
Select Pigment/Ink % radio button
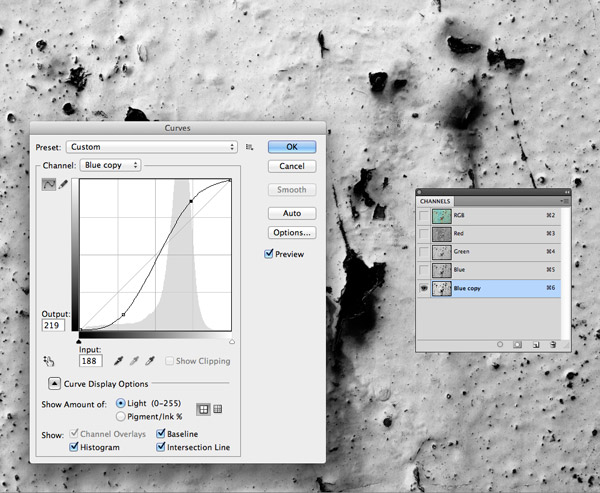[x=122, y=416]
